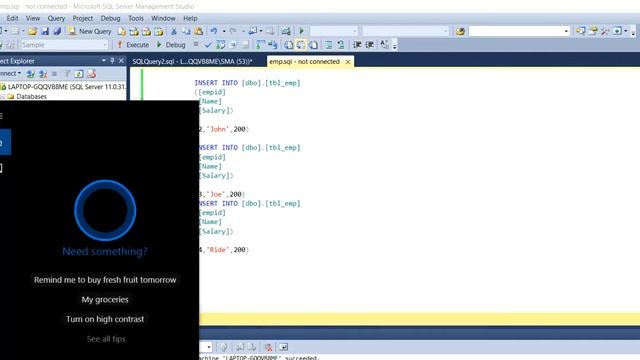Click the Display Estimated Execution Plan icon
This screenshot has height=360, width=640.
click(x=221, y=45)
